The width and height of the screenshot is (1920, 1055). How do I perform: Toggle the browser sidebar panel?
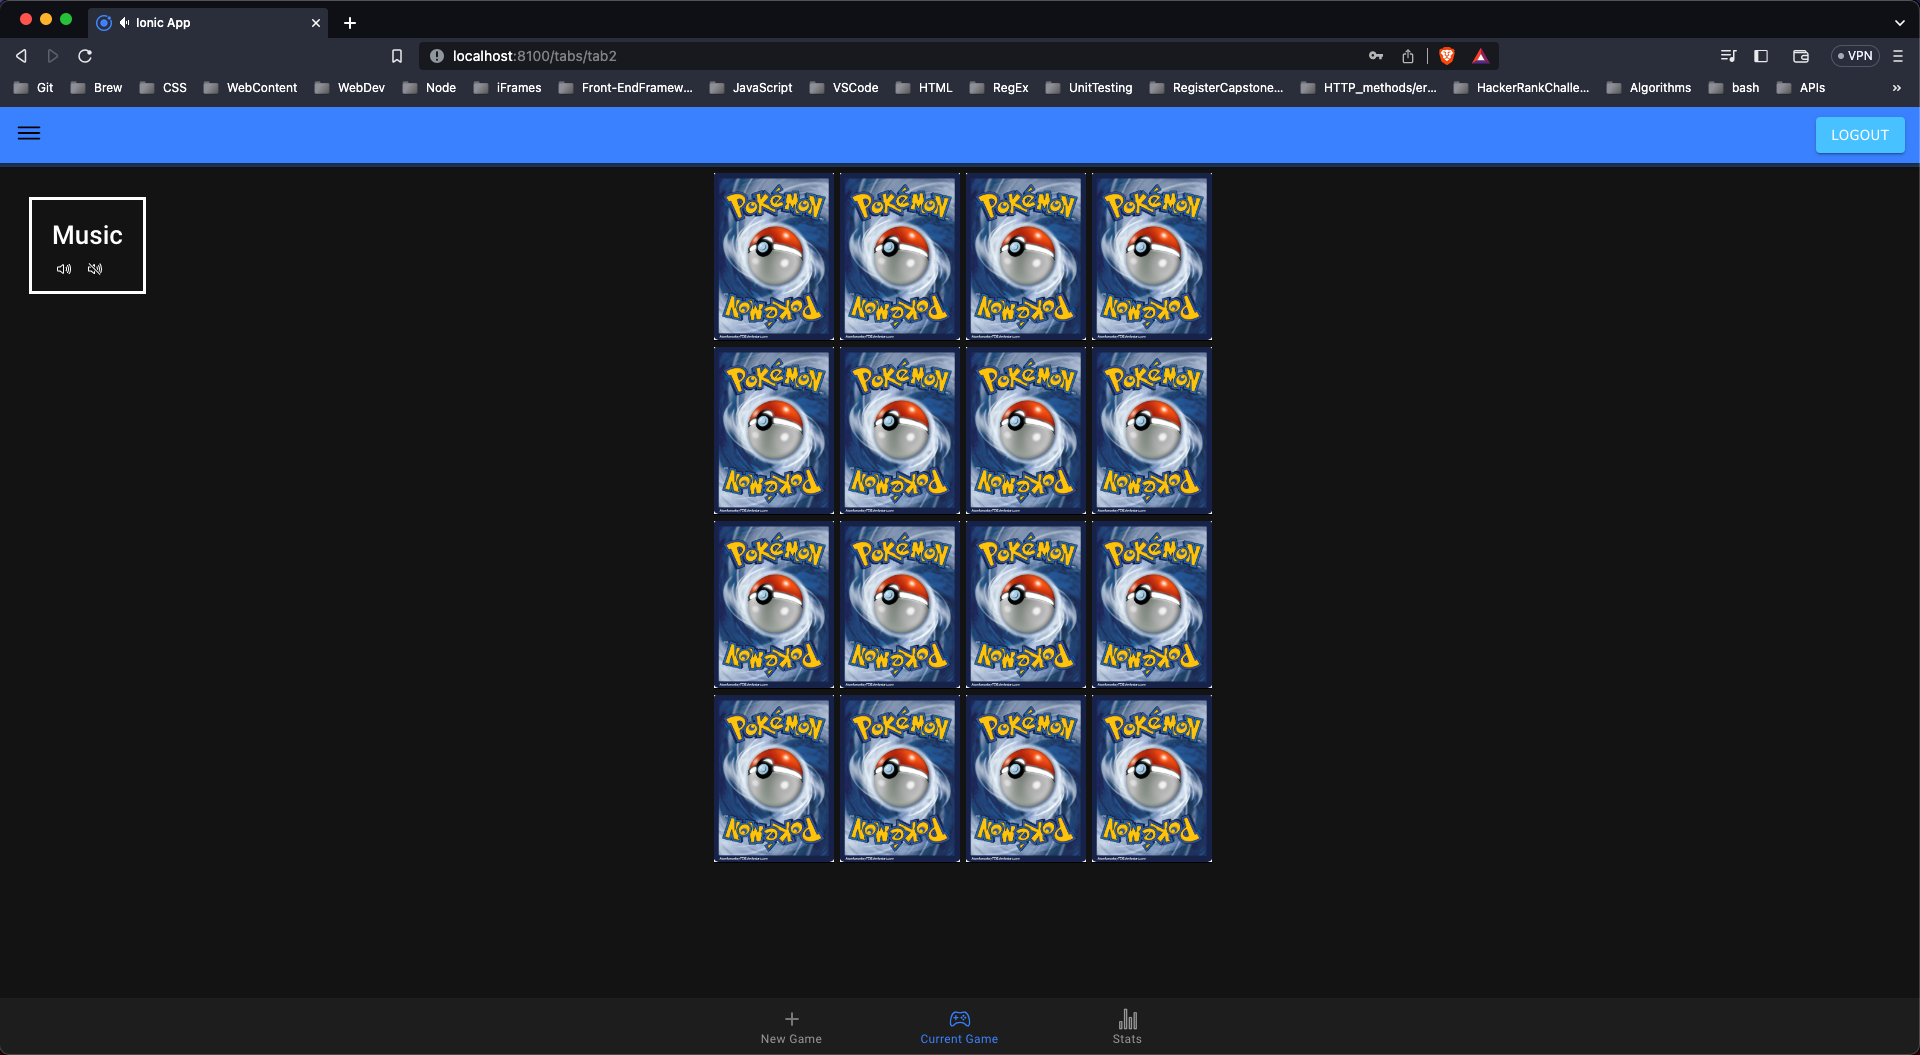pos(1761,56)
